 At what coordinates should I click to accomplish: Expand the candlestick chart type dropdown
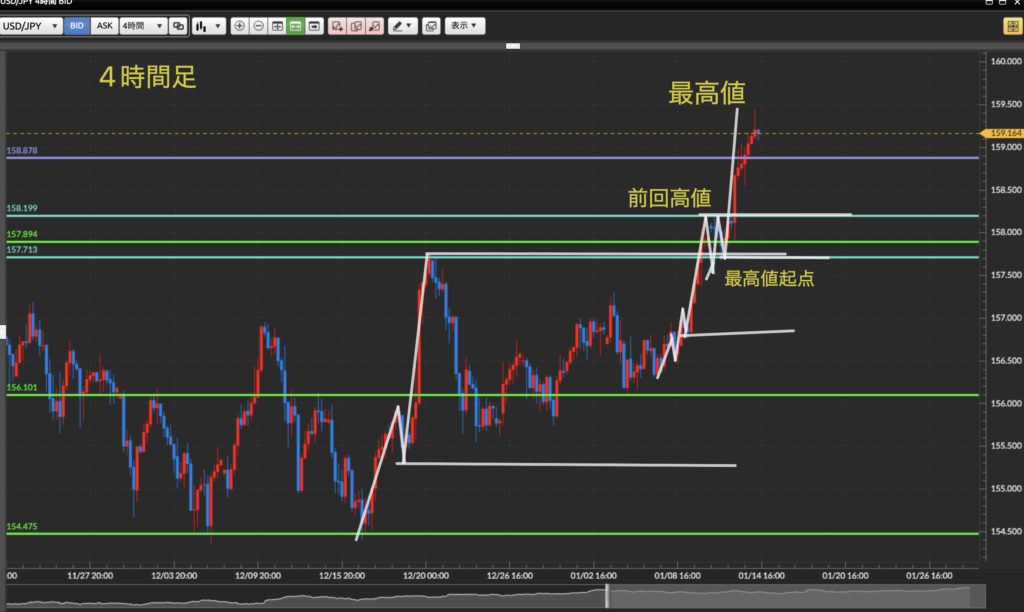[x=208, y=26]
